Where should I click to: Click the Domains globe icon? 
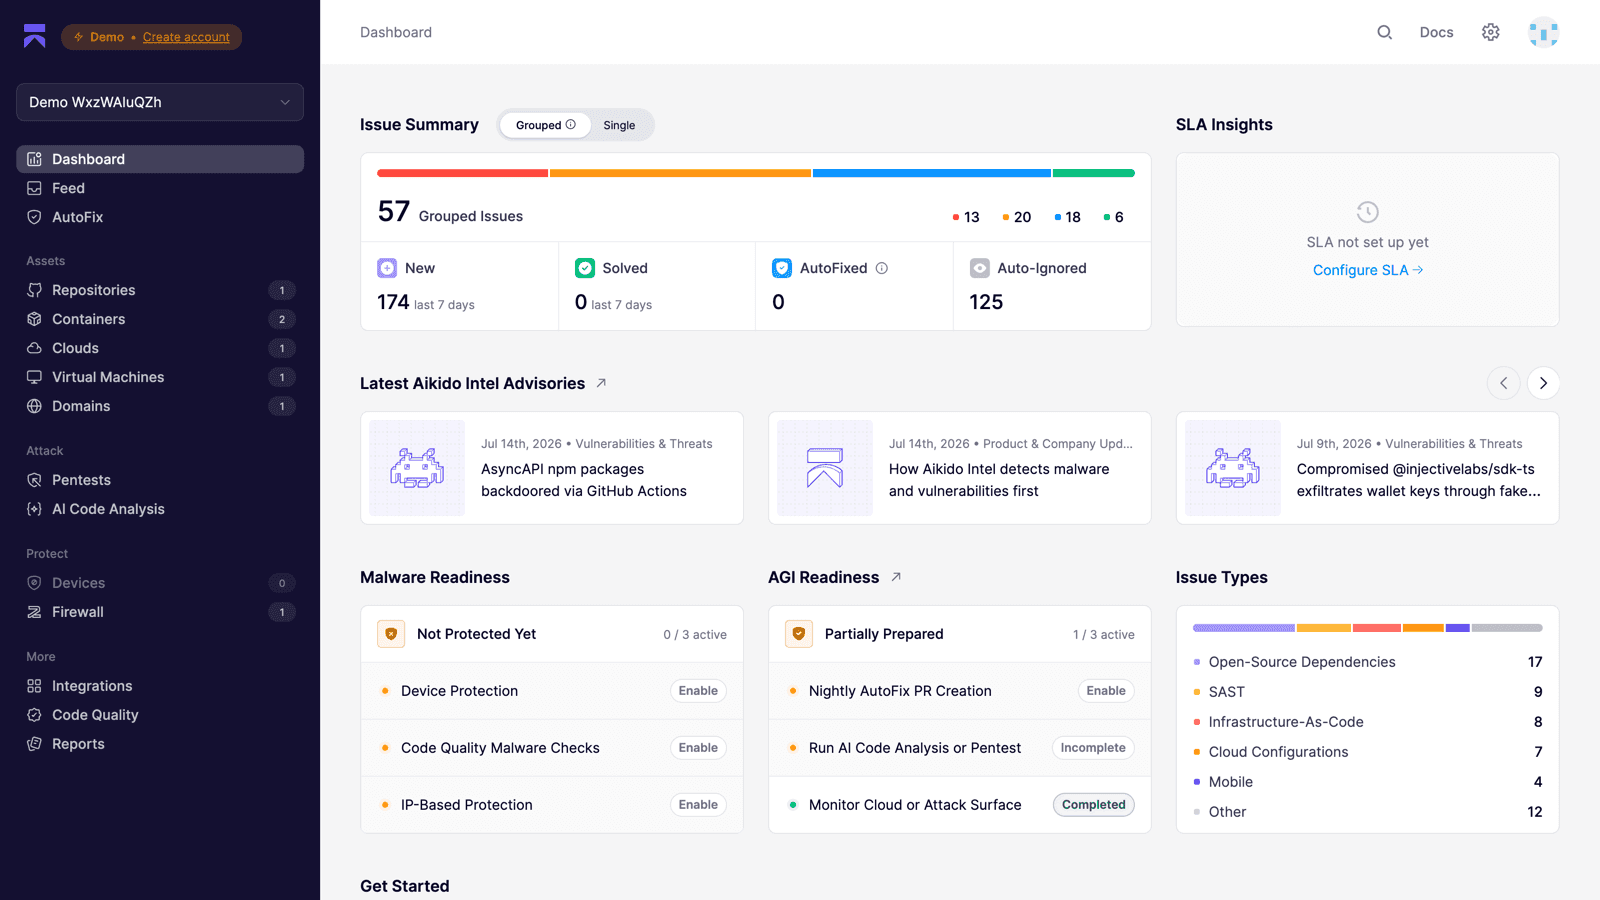(x=34, y=406)
